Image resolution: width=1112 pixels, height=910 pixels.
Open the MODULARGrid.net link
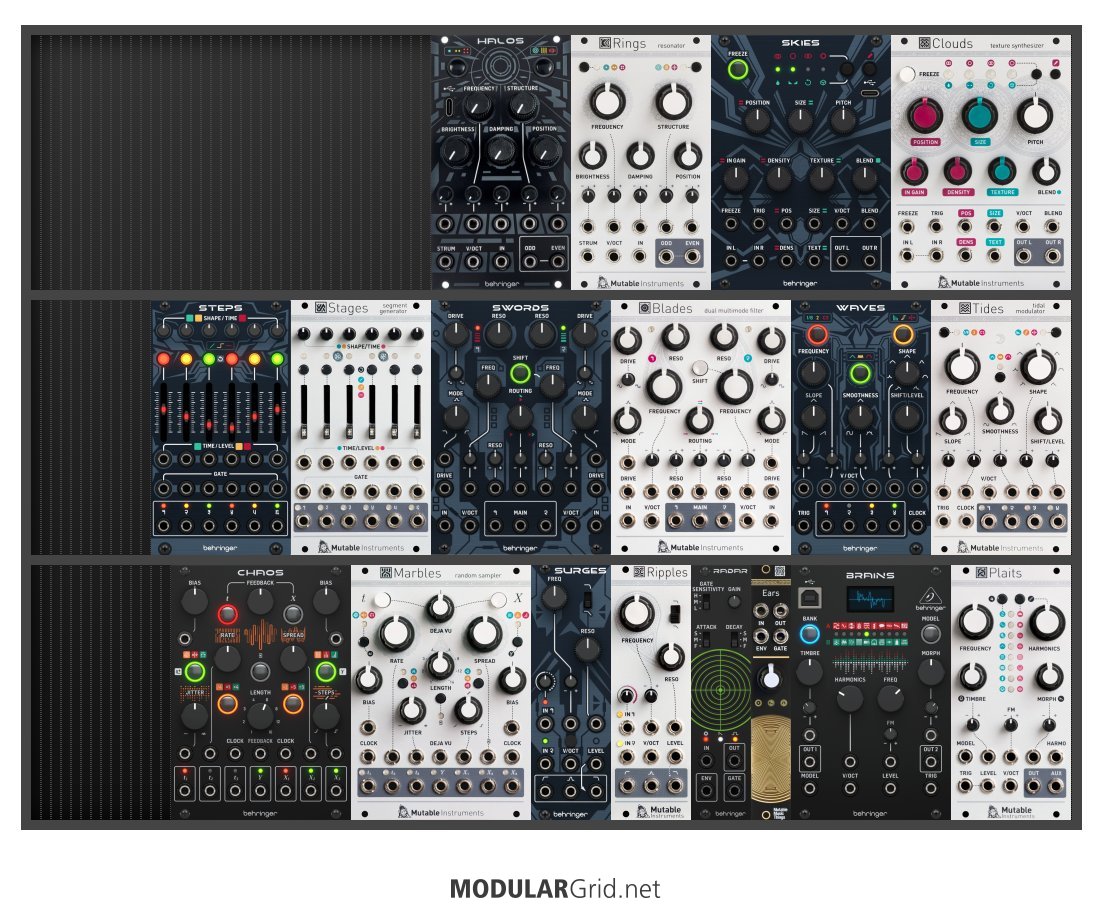555,889
